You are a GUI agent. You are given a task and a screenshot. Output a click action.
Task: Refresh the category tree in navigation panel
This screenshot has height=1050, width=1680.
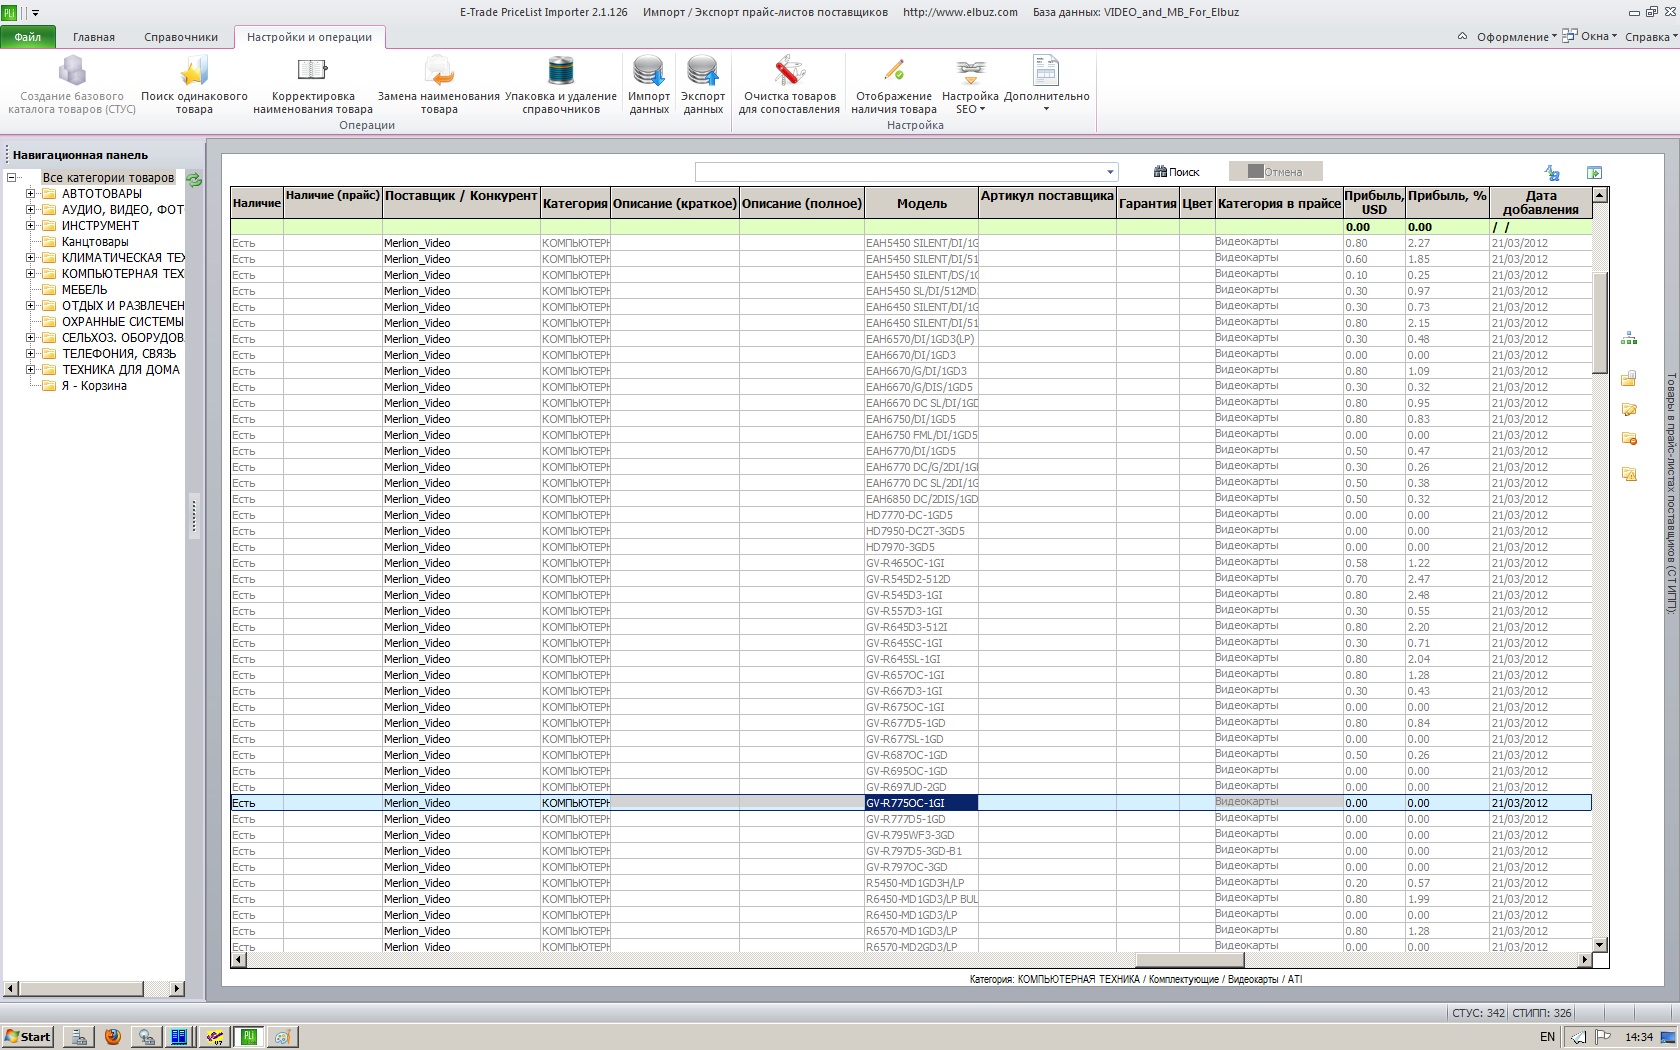pos(194,179)
